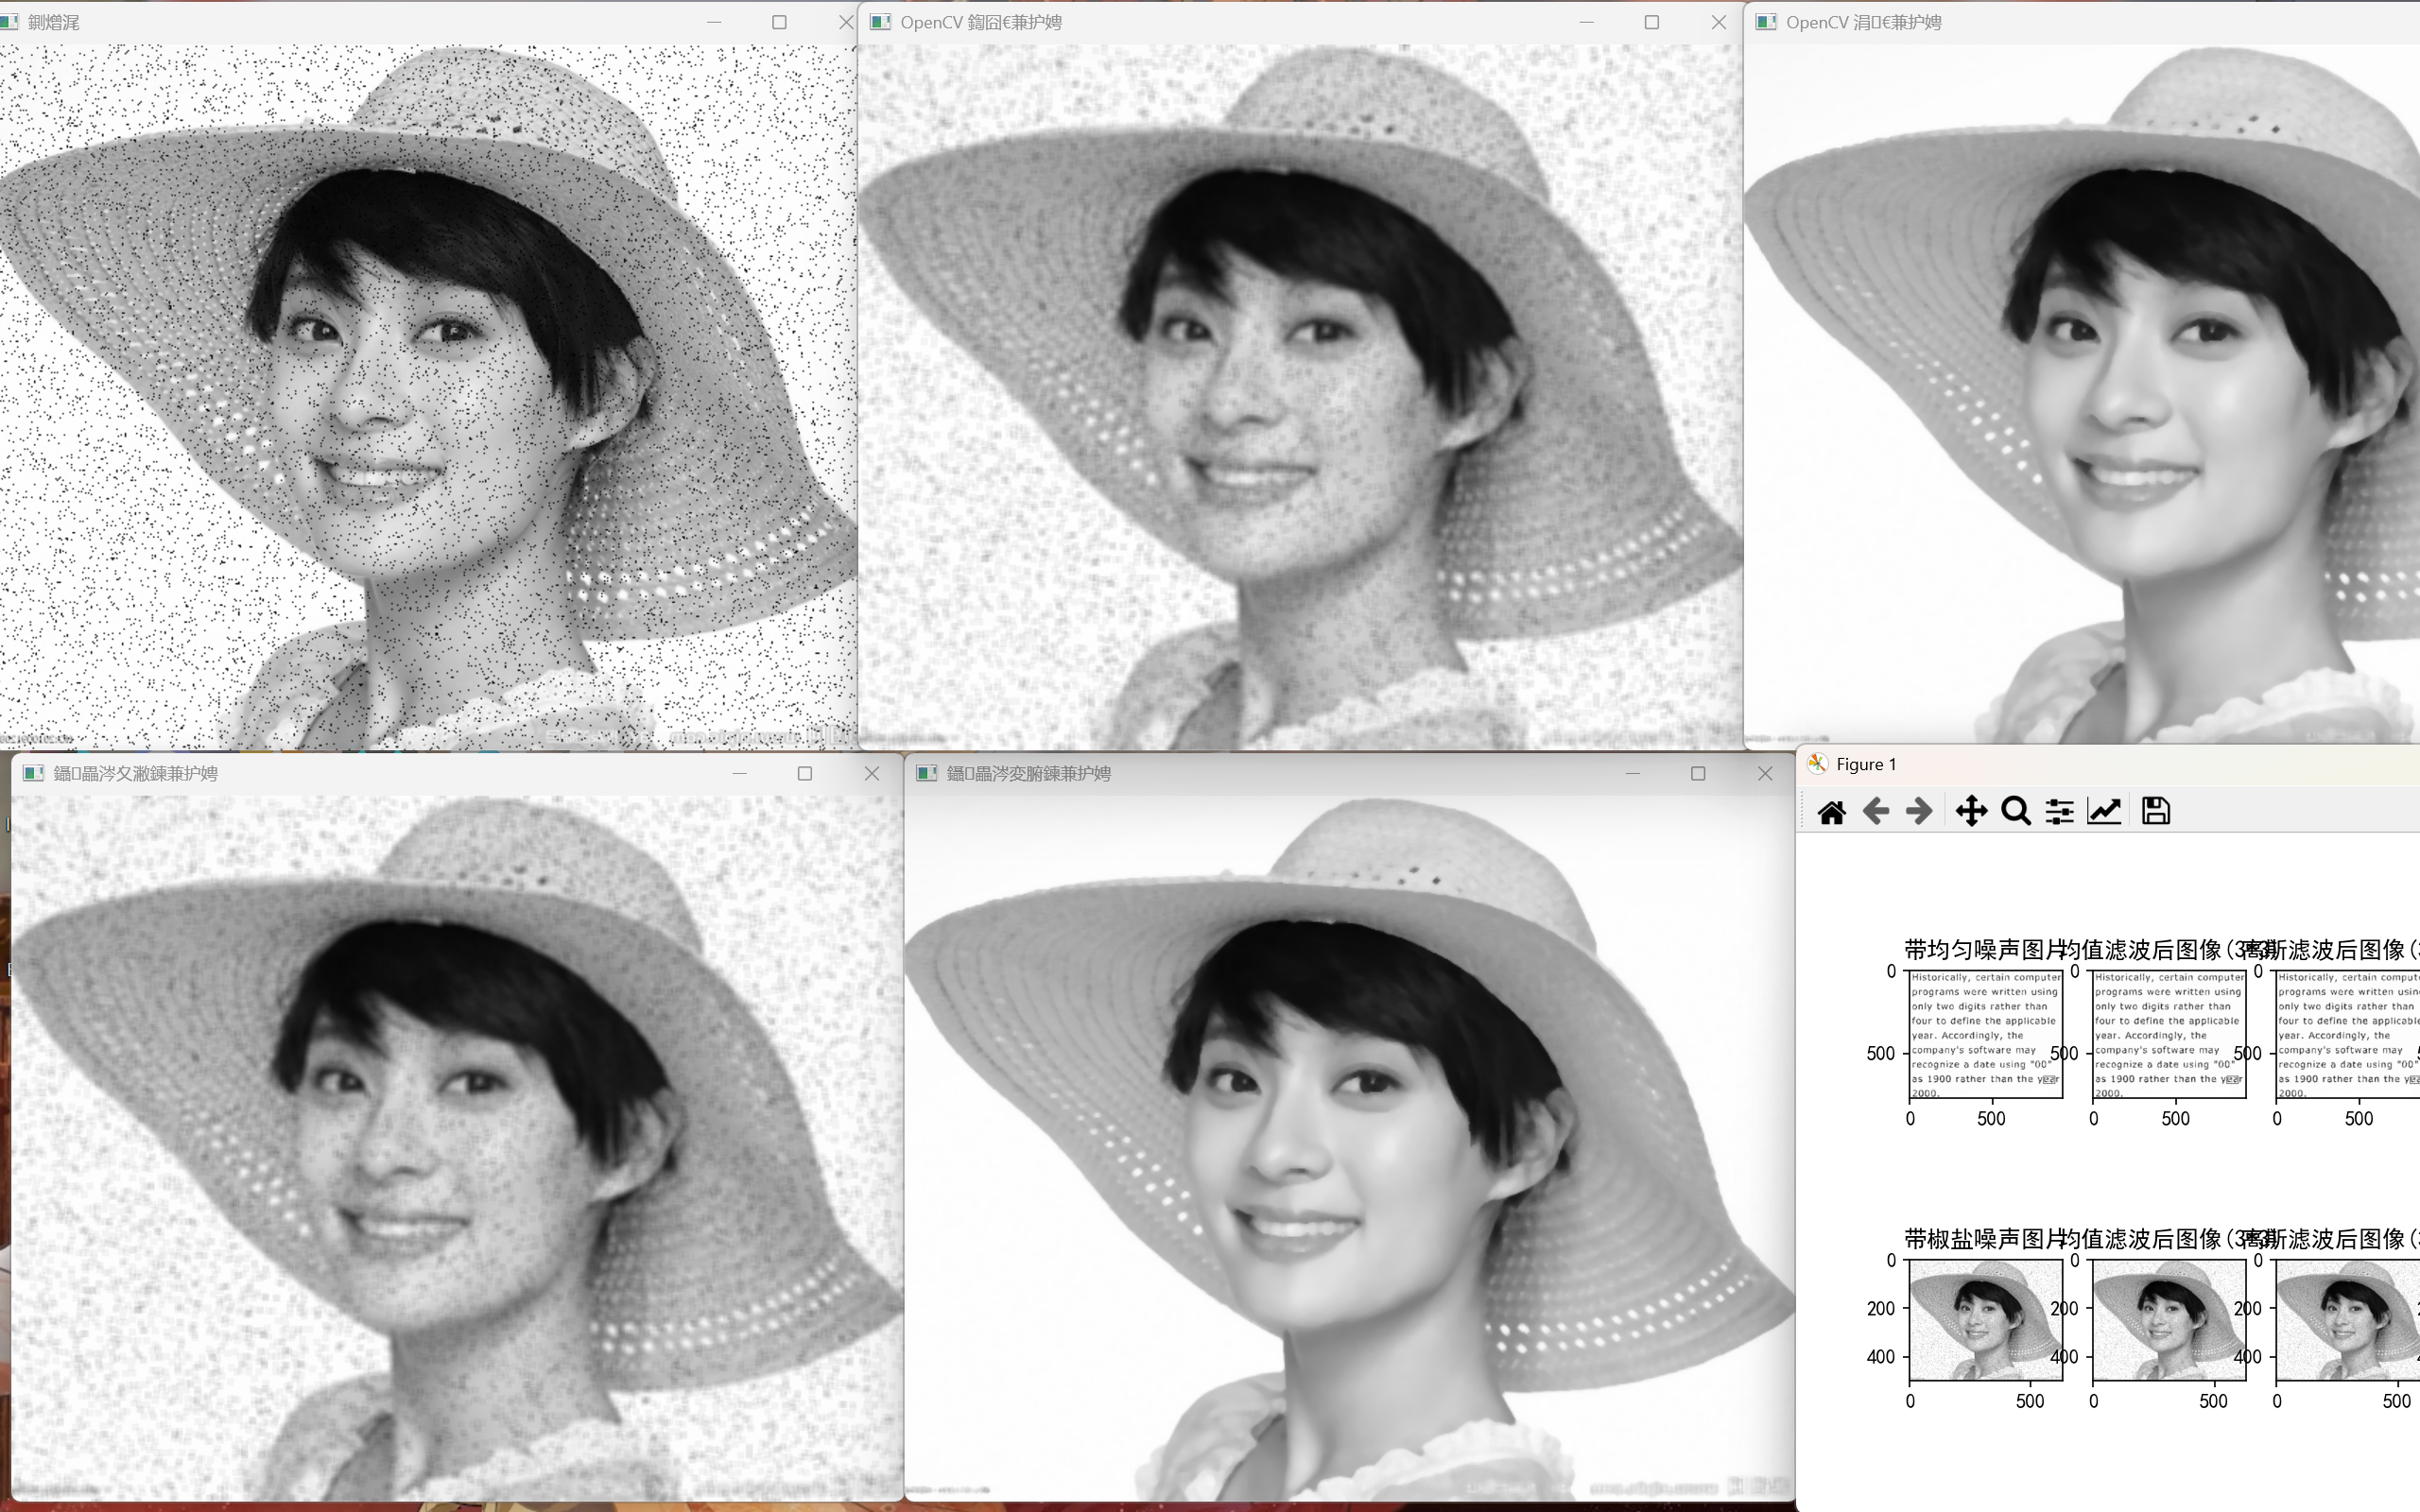The width and height of the screenshot is (2420, 1512).
Task: Close the top-middle OpenCV filter window
Action: tap(1719, 22)
